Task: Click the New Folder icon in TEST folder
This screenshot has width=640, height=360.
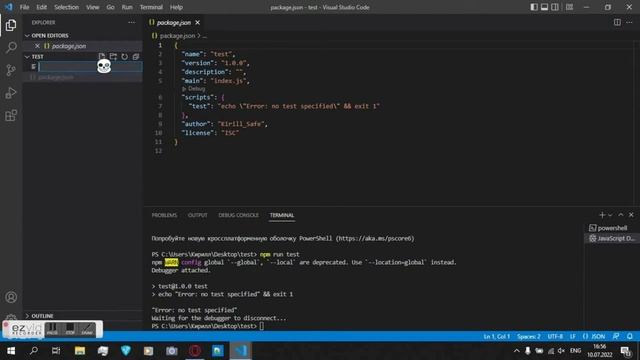Action: (x=113, y=57)
